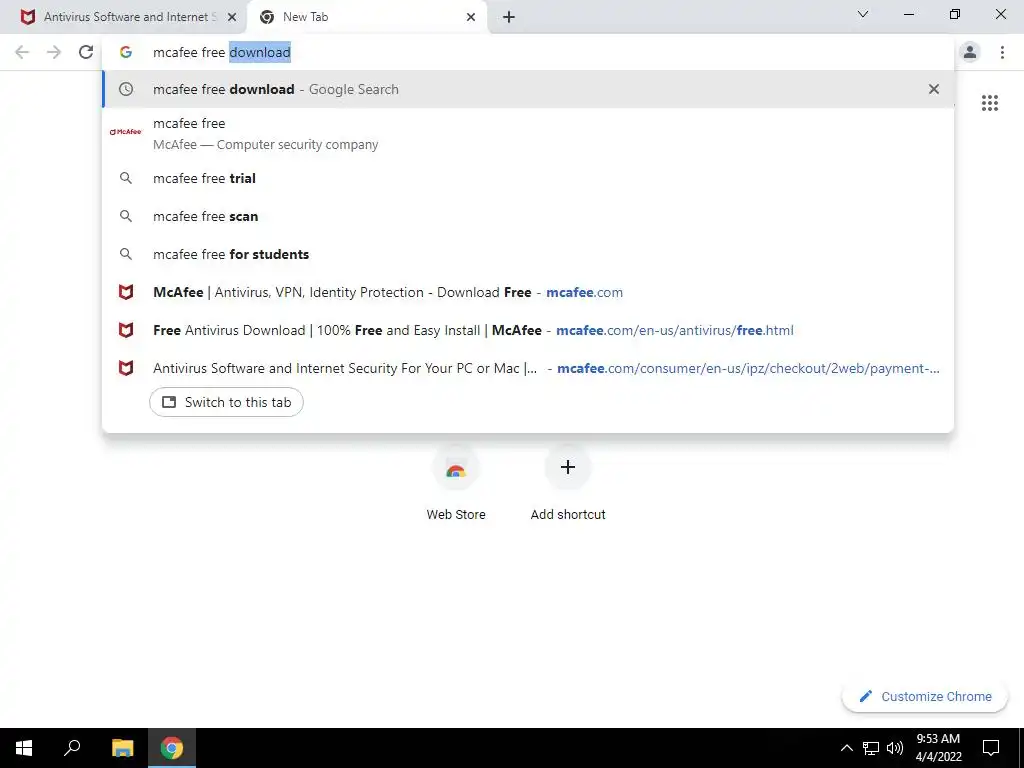Select the New Tab tab
The image size is (1024, 768).
pyautogui.click(x=366, y=17)
